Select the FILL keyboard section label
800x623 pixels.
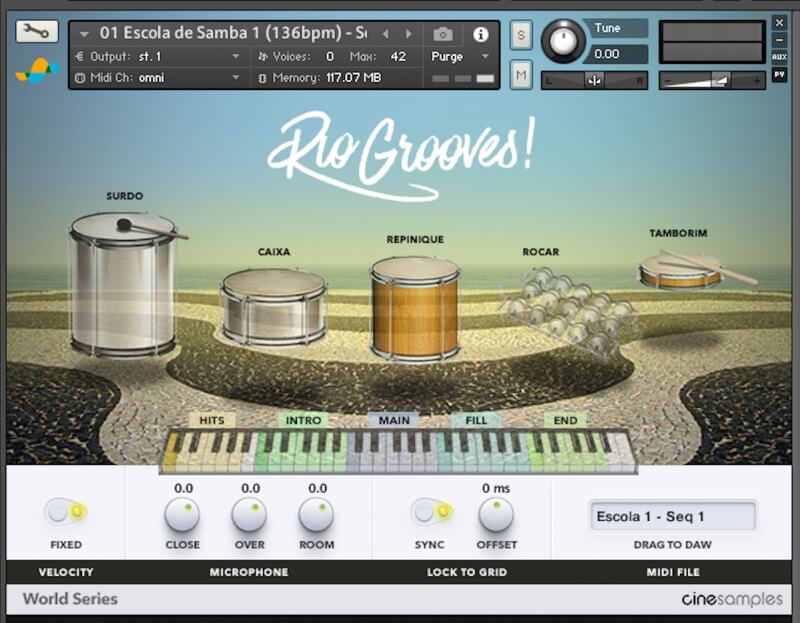476,420
